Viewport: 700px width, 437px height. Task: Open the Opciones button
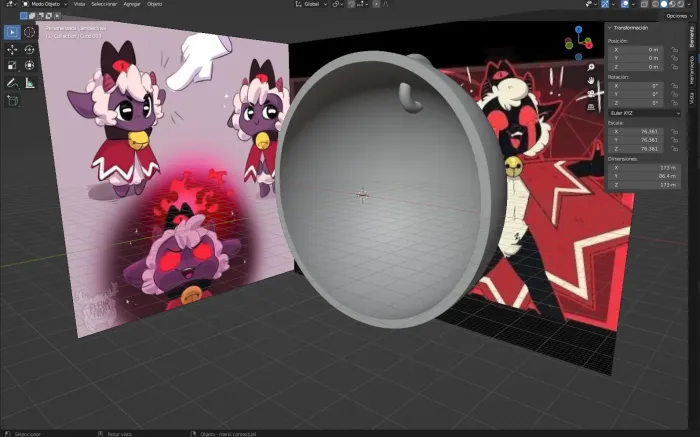679,16
